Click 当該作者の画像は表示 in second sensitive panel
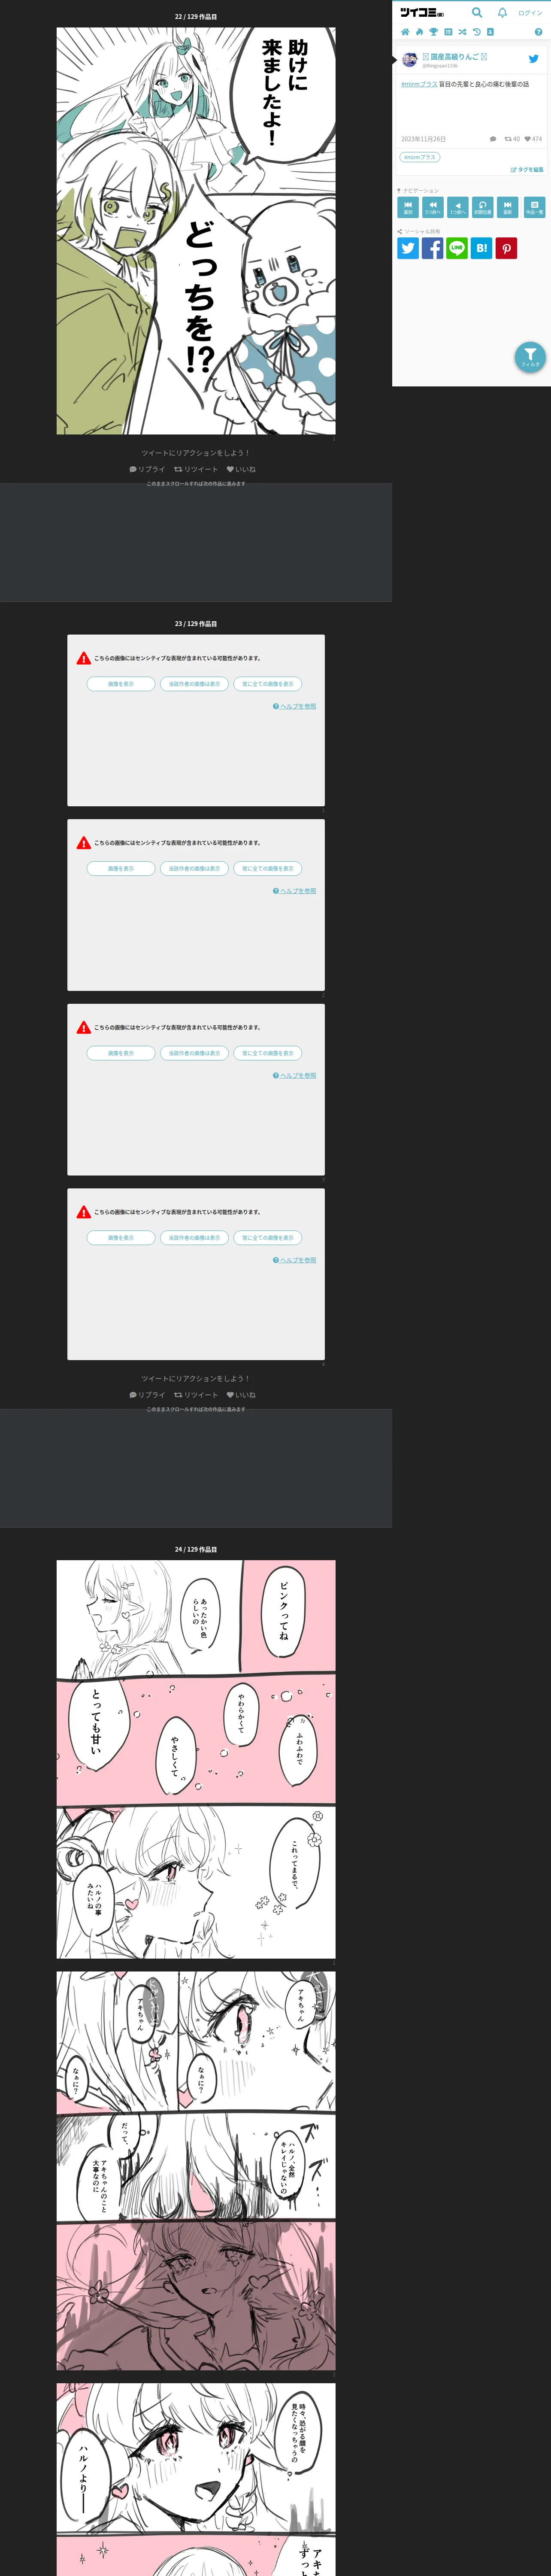Image resolution: width=551 pixels, height=2576 pixels. point(194,868)
